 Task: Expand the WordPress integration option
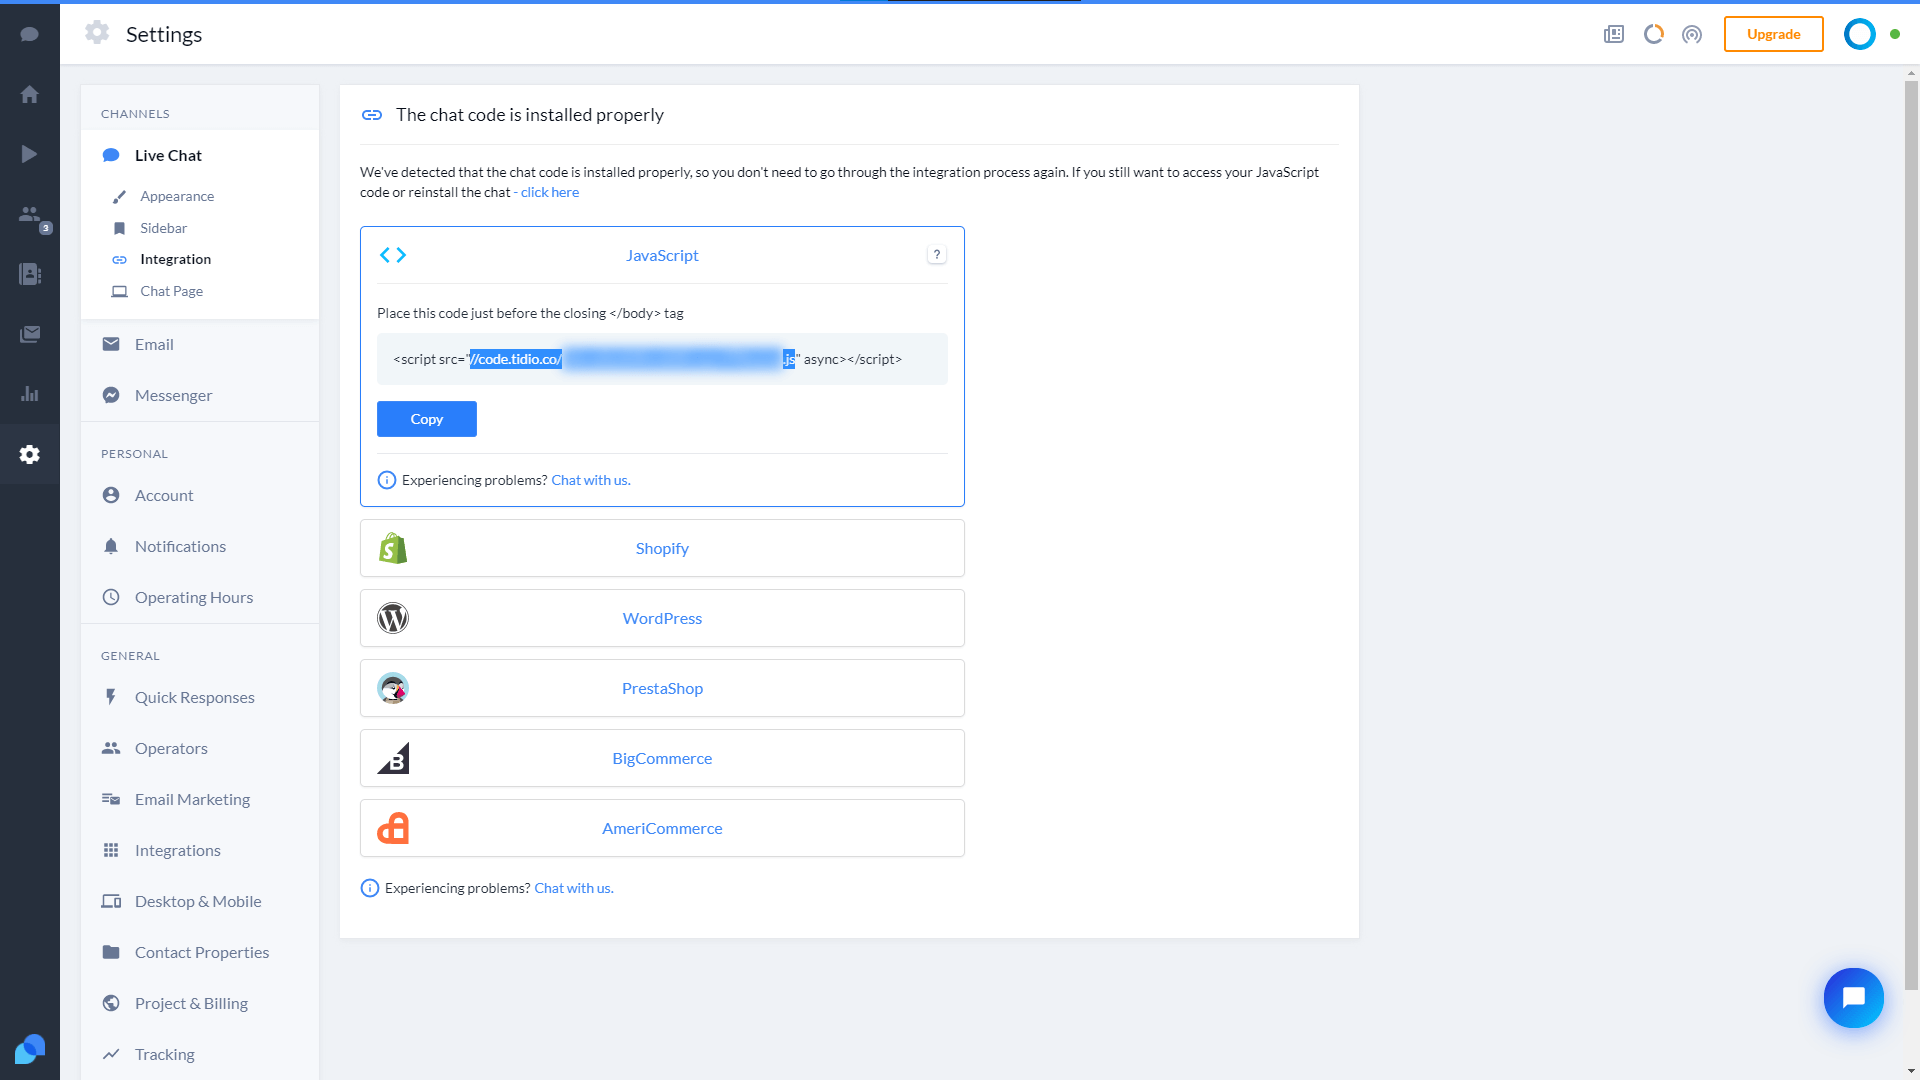click(662, 617)
